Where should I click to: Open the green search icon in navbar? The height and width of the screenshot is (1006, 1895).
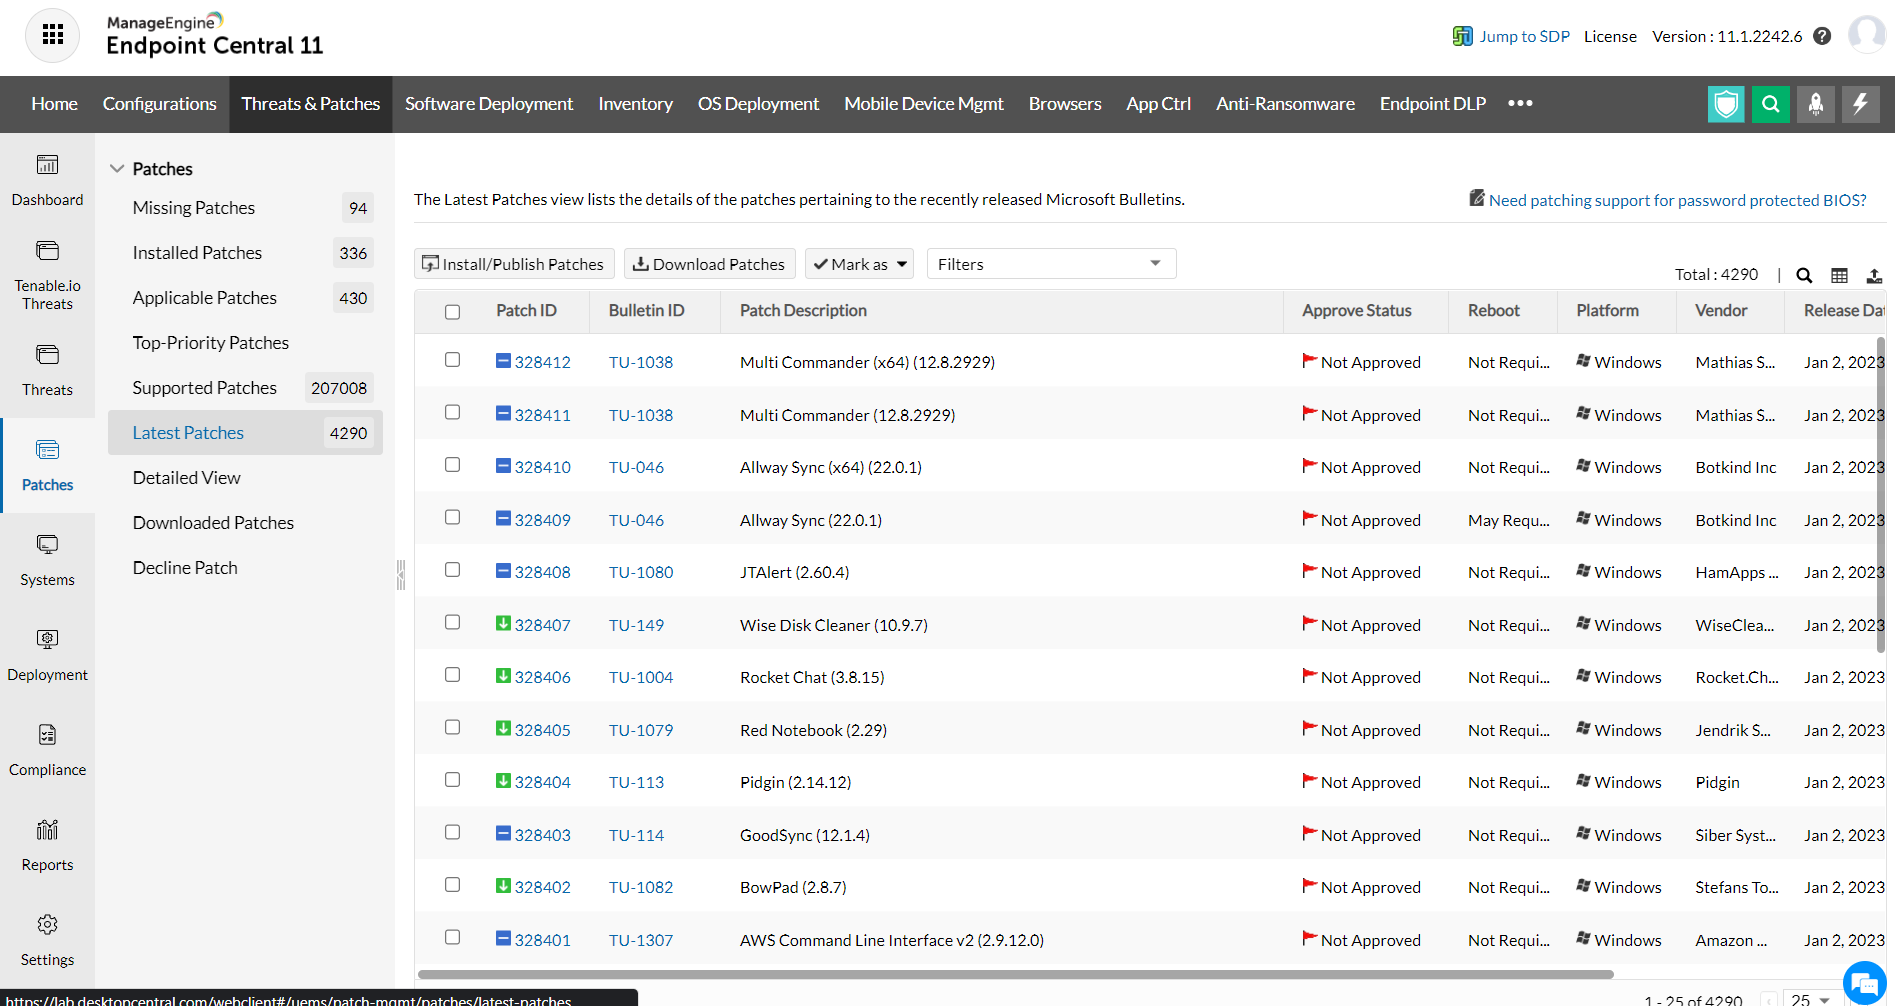coord(1771,104)
